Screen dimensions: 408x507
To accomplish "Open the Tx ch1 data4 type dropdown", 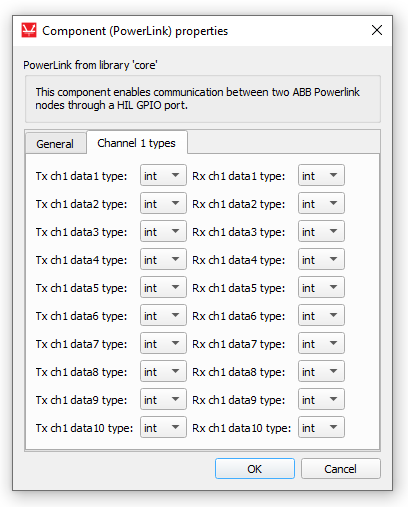I will pyautogui.click(x=163, y=259).
